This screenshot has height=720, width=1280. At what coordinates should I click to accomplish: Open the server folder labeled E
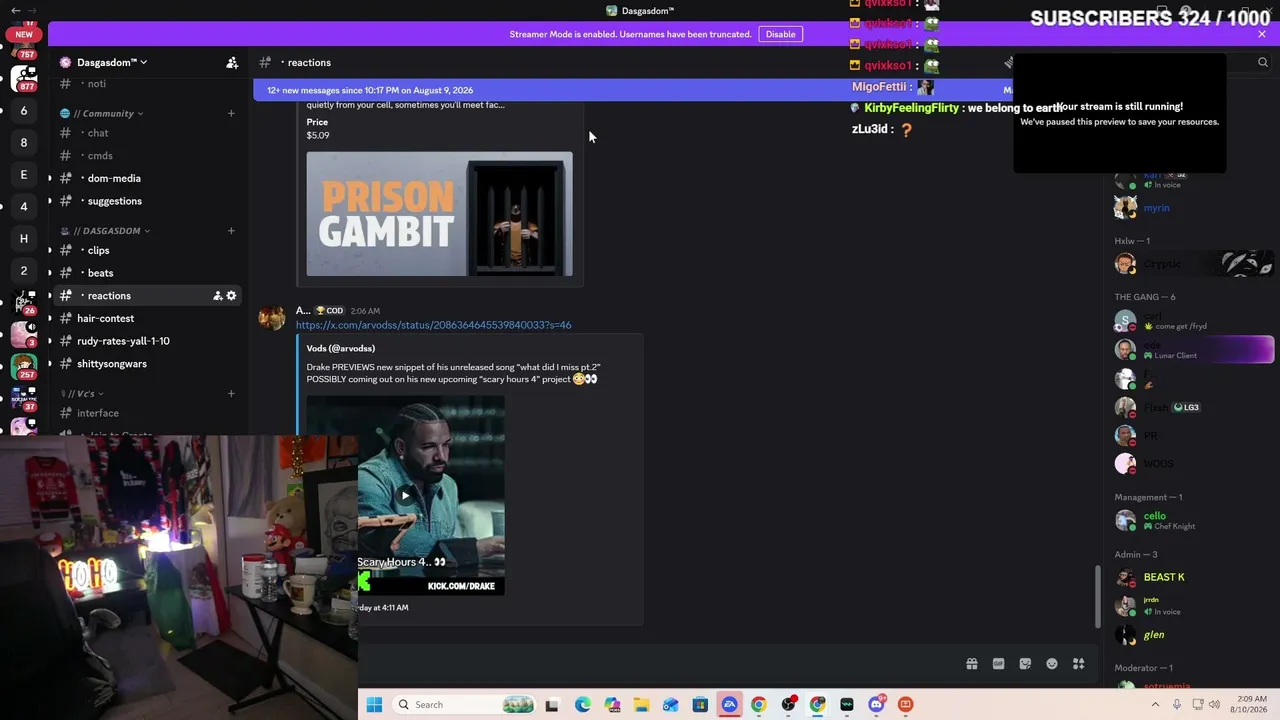click(x=24, y=174)
